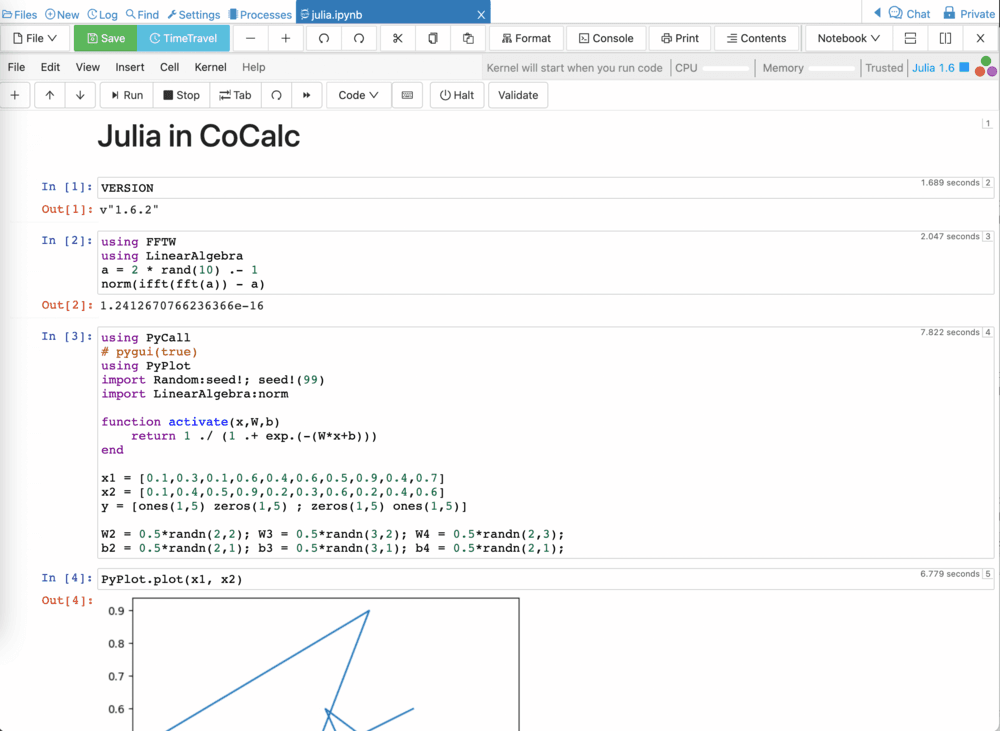Click the cut scissors icon
Image resolution: width=1000 pixels, height=731 pixels.
pos(397,38)
